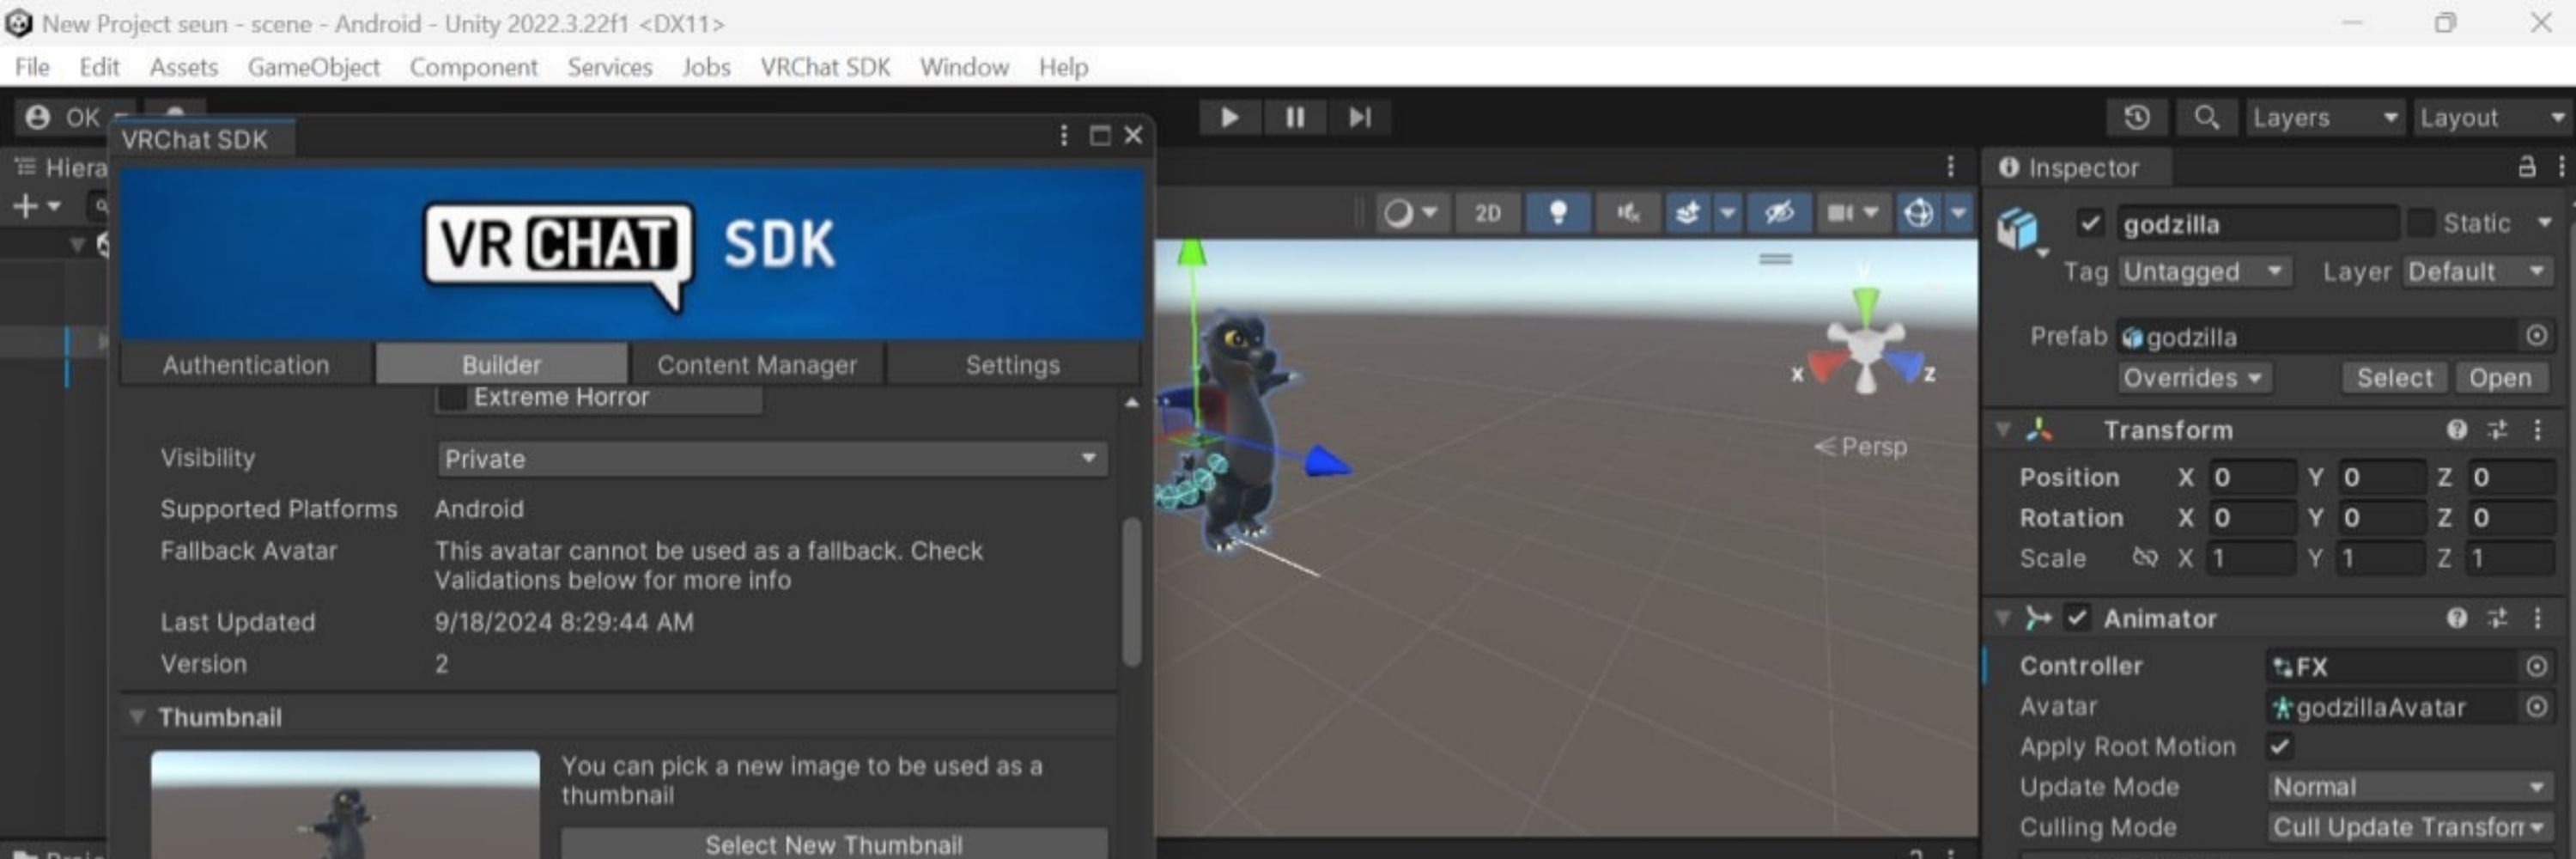This screenshot has width=2576, height=859.
Task: Open the Tag dropdown showing Untagged
Action: tap(2204, 272)
